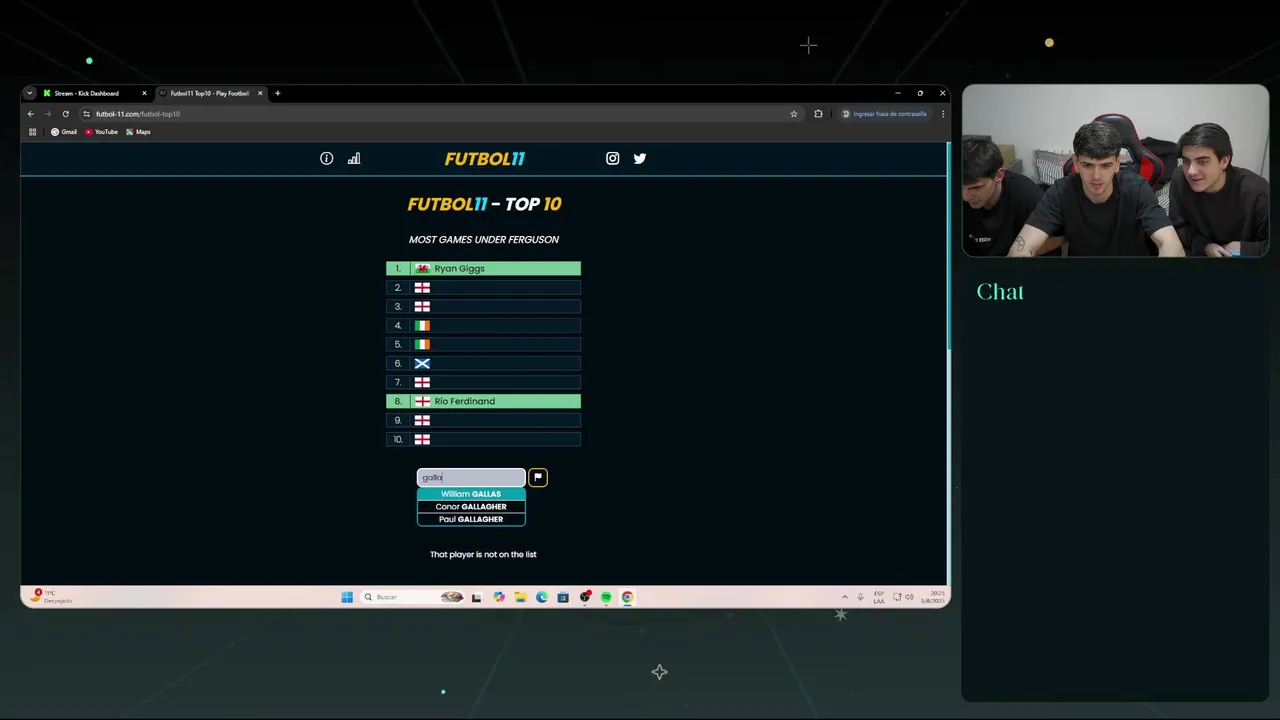
Task: Open Spotify from the taskbar
Action: click(x=606, y=597)
